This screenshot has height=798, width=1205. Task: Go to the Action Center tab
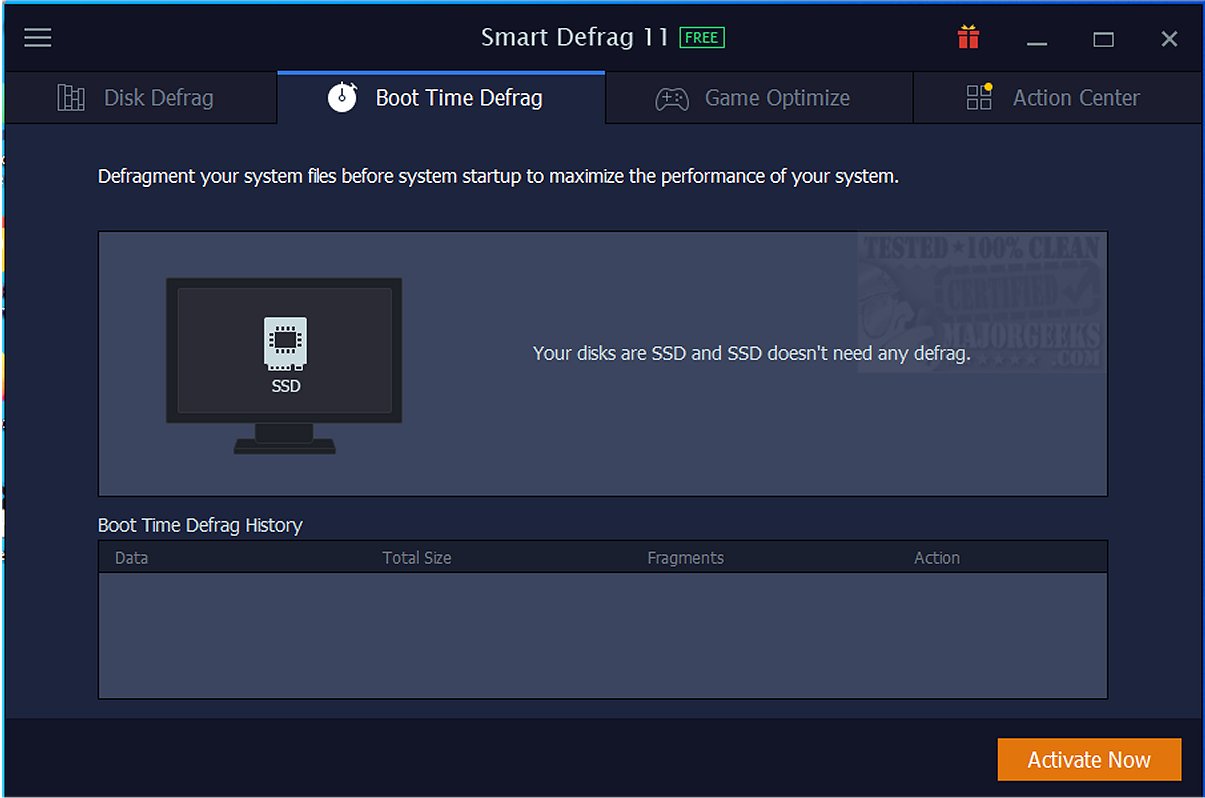(1057, 98)
